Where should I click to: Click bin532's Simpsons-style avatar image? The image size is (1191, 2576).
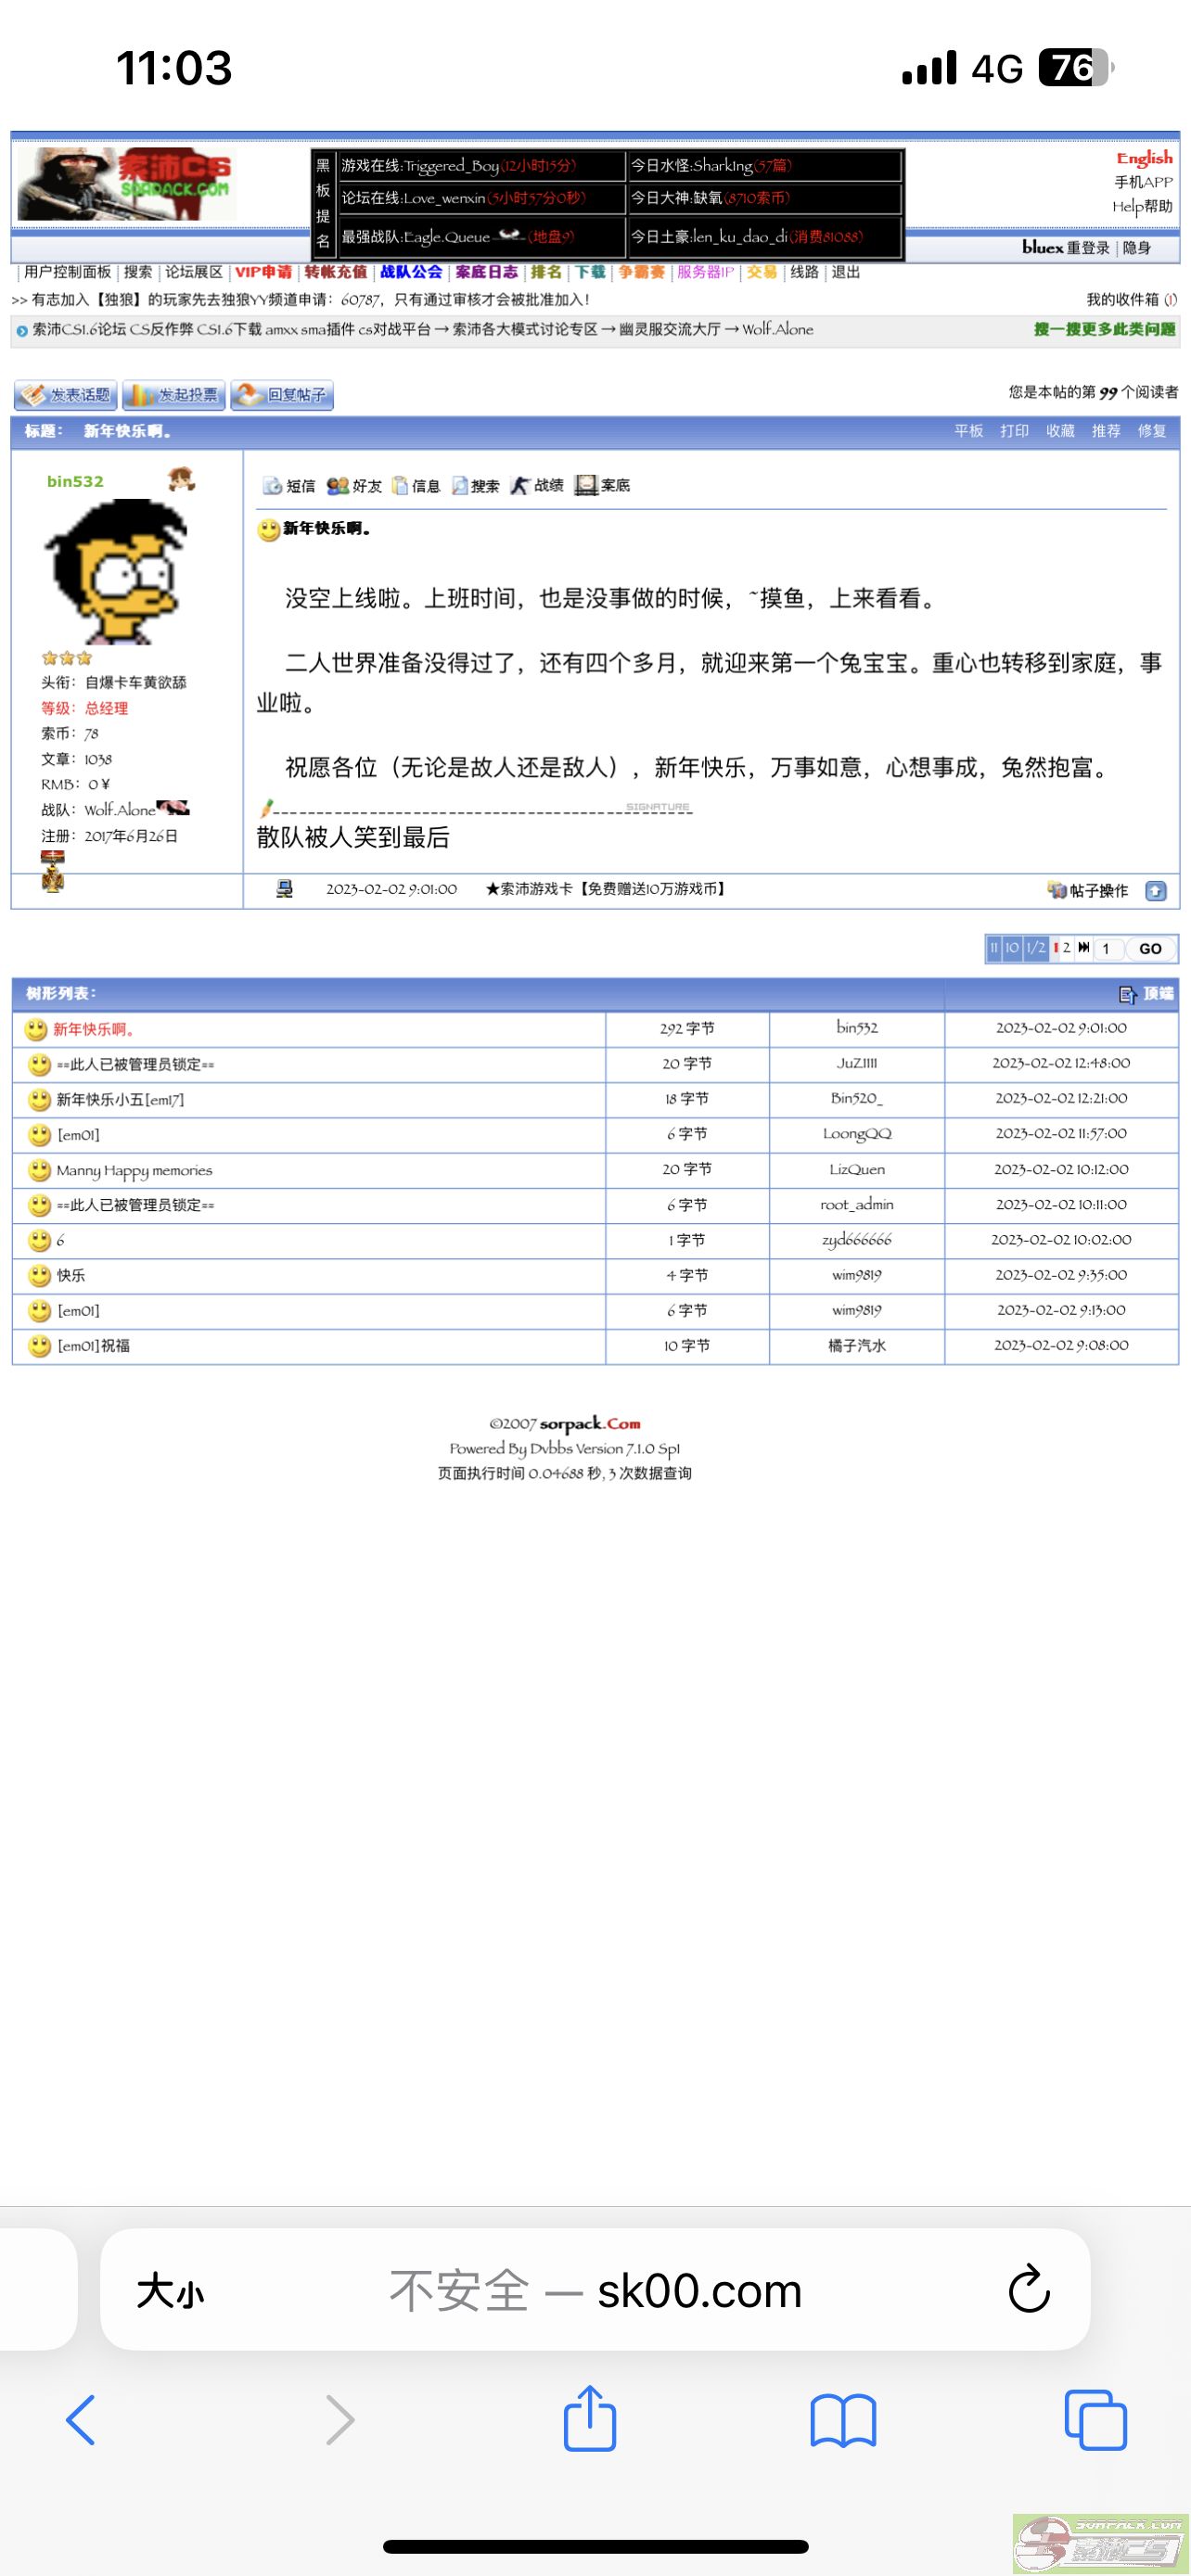[x=115, y=571]
